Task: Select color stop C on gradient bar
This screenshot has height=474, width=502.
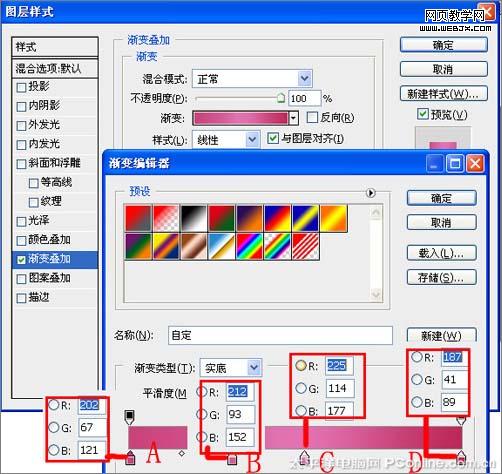Action: 304,457
